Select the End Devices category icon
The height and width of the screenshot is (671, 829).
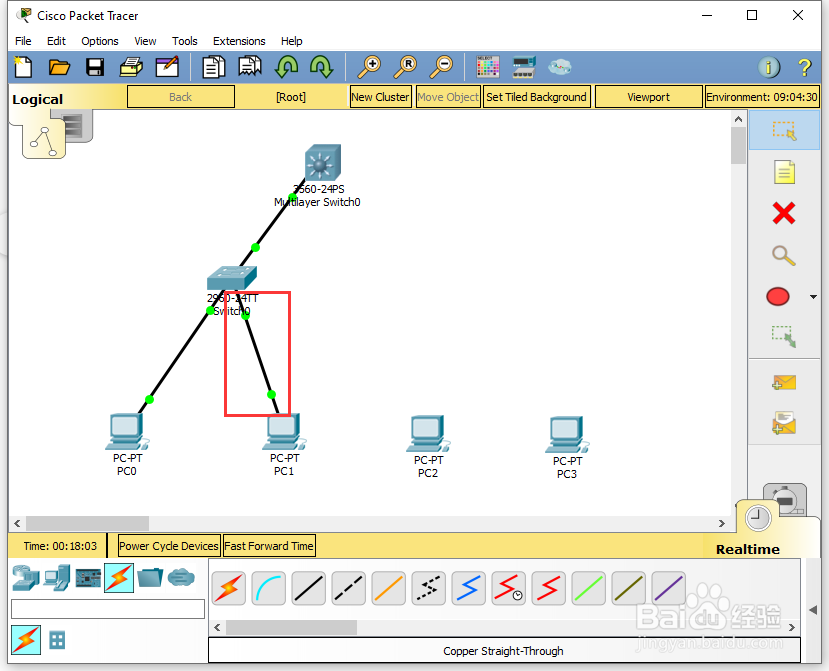(x=57, y=578)
